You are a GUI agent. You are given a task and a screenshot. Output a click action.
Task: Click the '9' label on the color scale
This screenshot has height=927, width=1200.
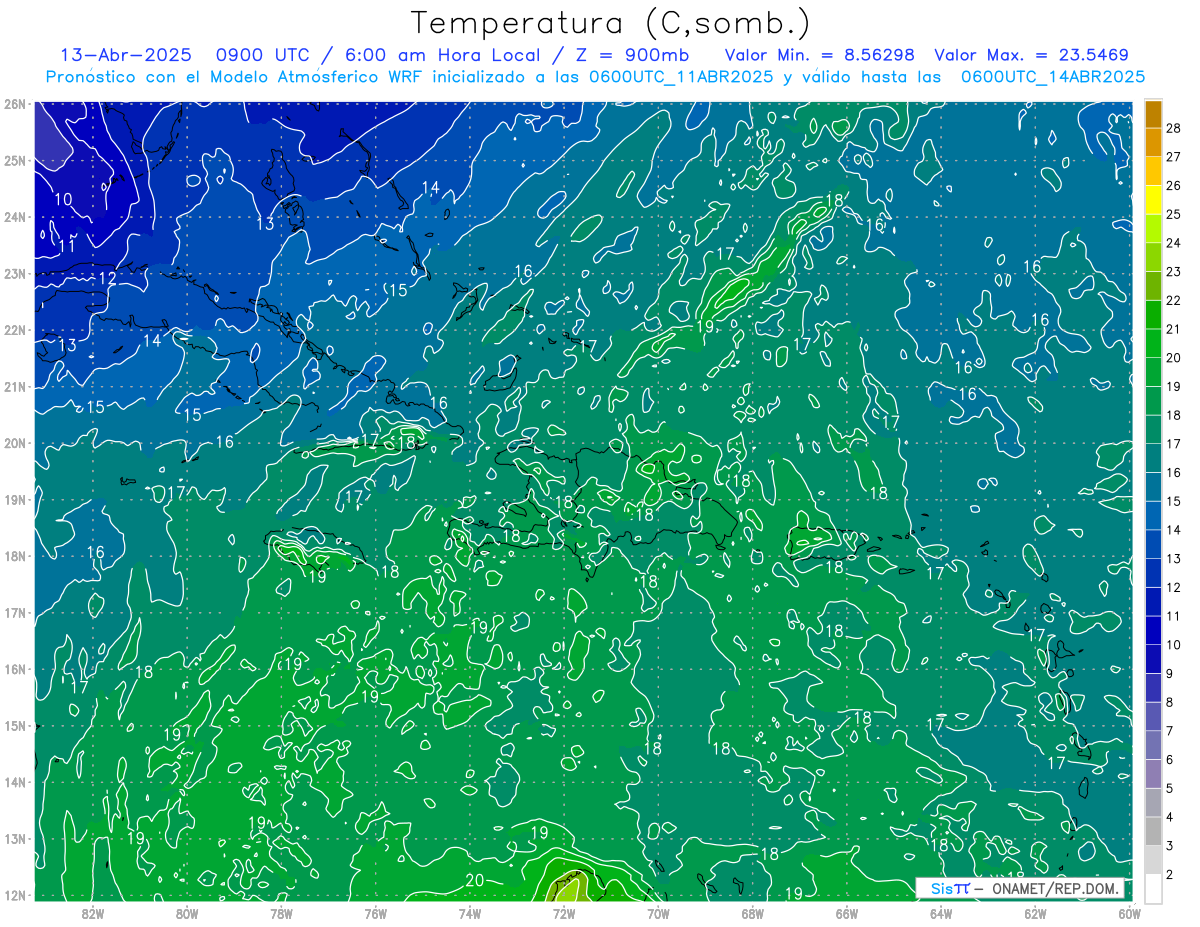(1169, 673)
